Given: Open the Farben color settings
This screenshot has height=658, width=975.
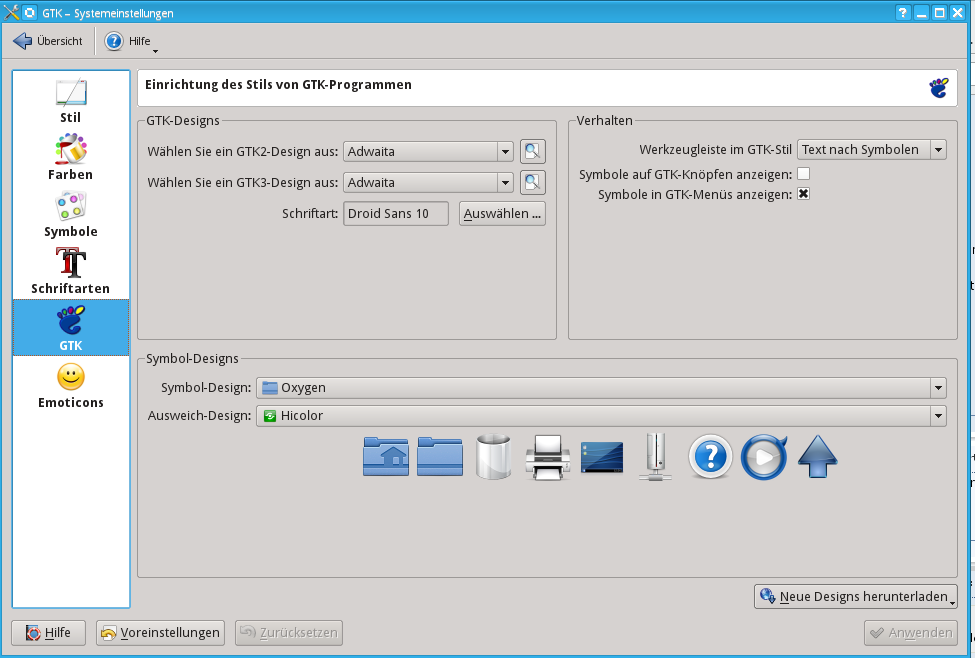Looking at the screenshot, I should click(71, 158).
